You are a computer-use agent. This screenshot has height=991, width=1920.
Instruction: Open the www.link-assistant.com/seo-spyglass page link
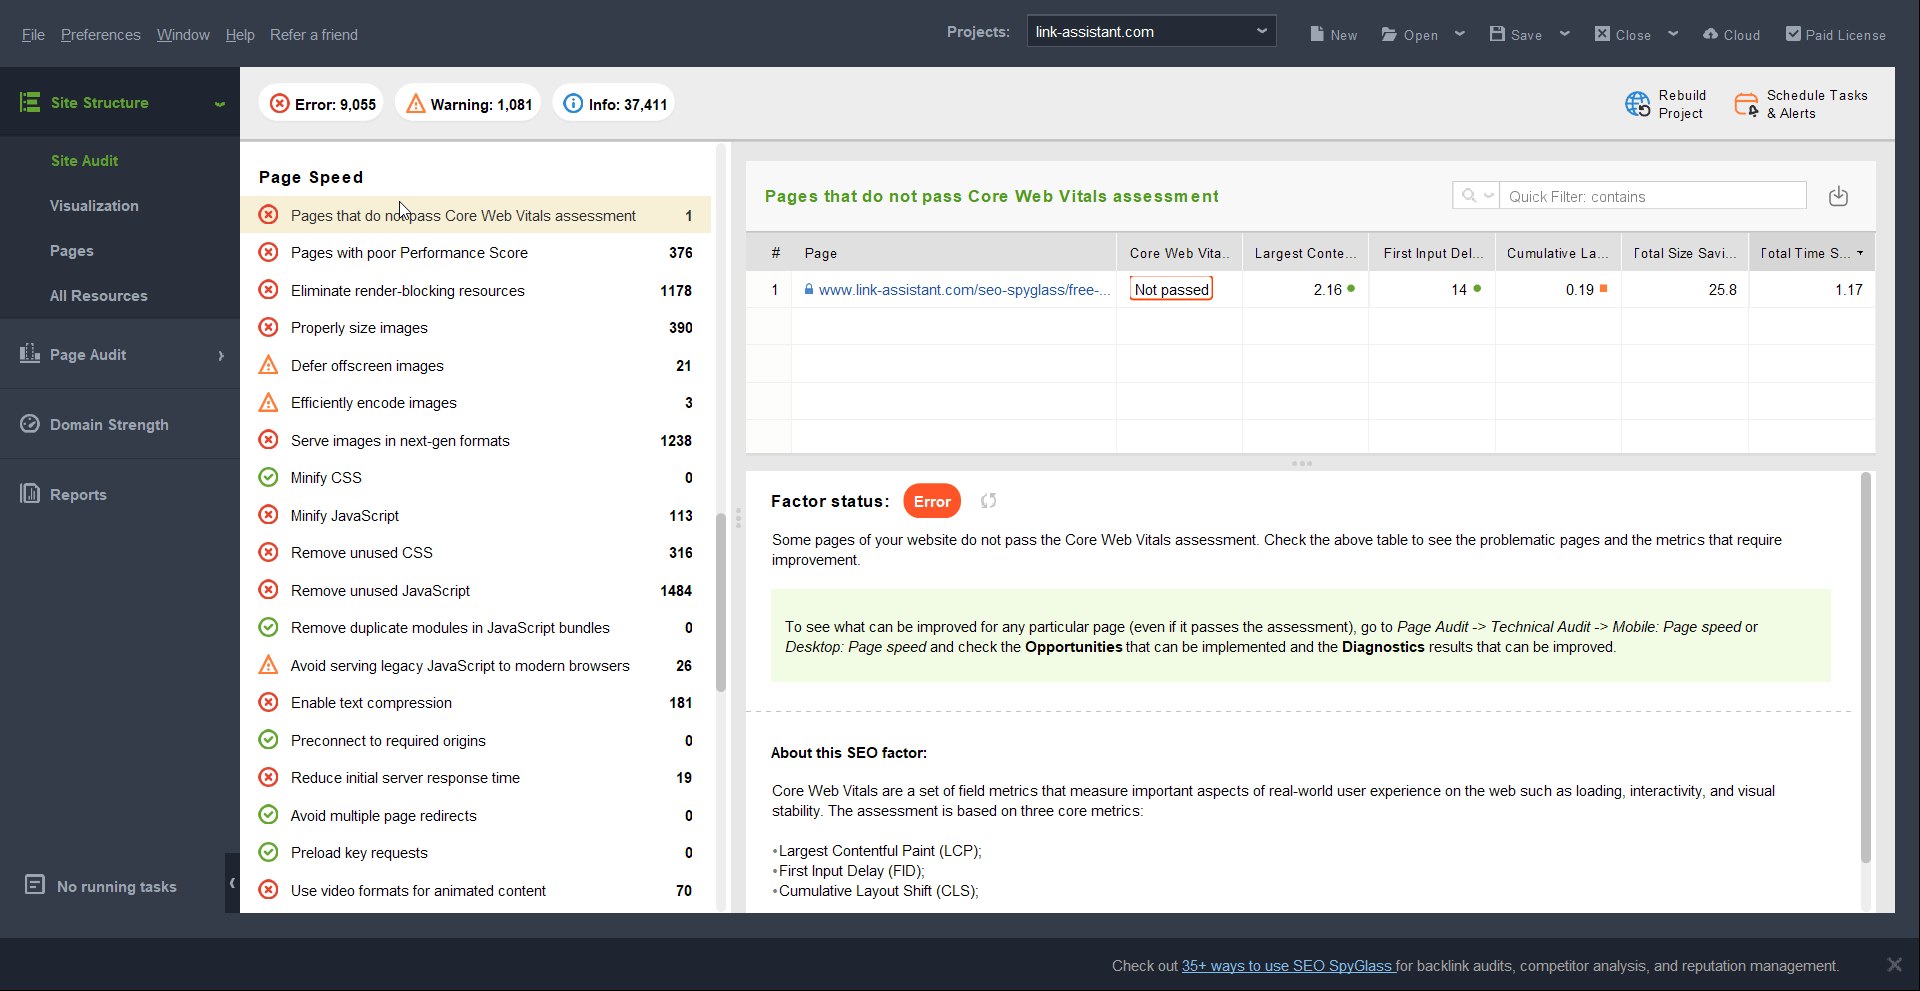coord(964,290)
